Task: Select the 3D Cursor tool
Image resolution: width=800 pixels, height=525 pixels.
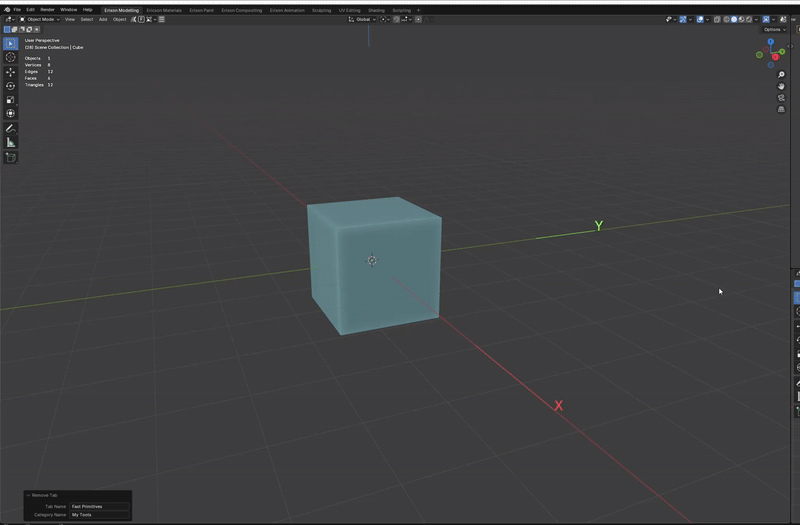Action: pos(10,57)
